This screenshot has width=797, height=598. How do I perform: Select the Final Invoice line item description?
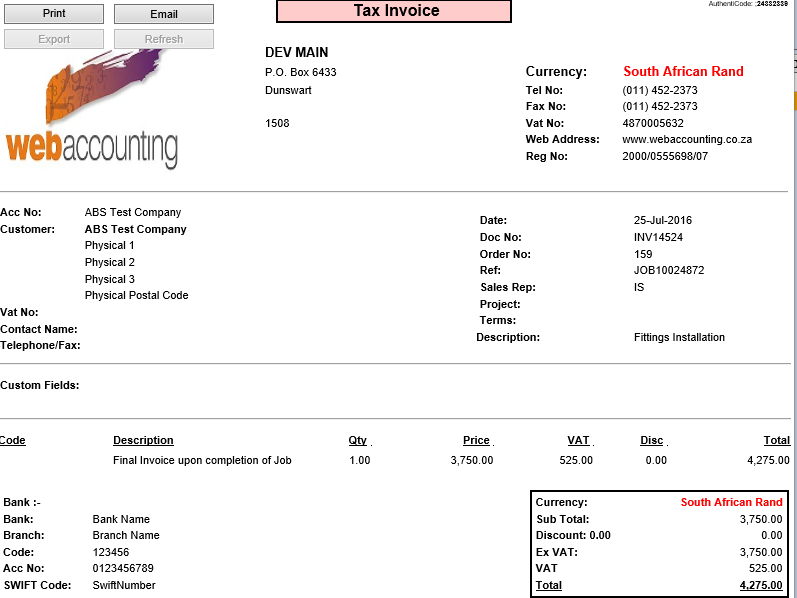coord(202,460)
